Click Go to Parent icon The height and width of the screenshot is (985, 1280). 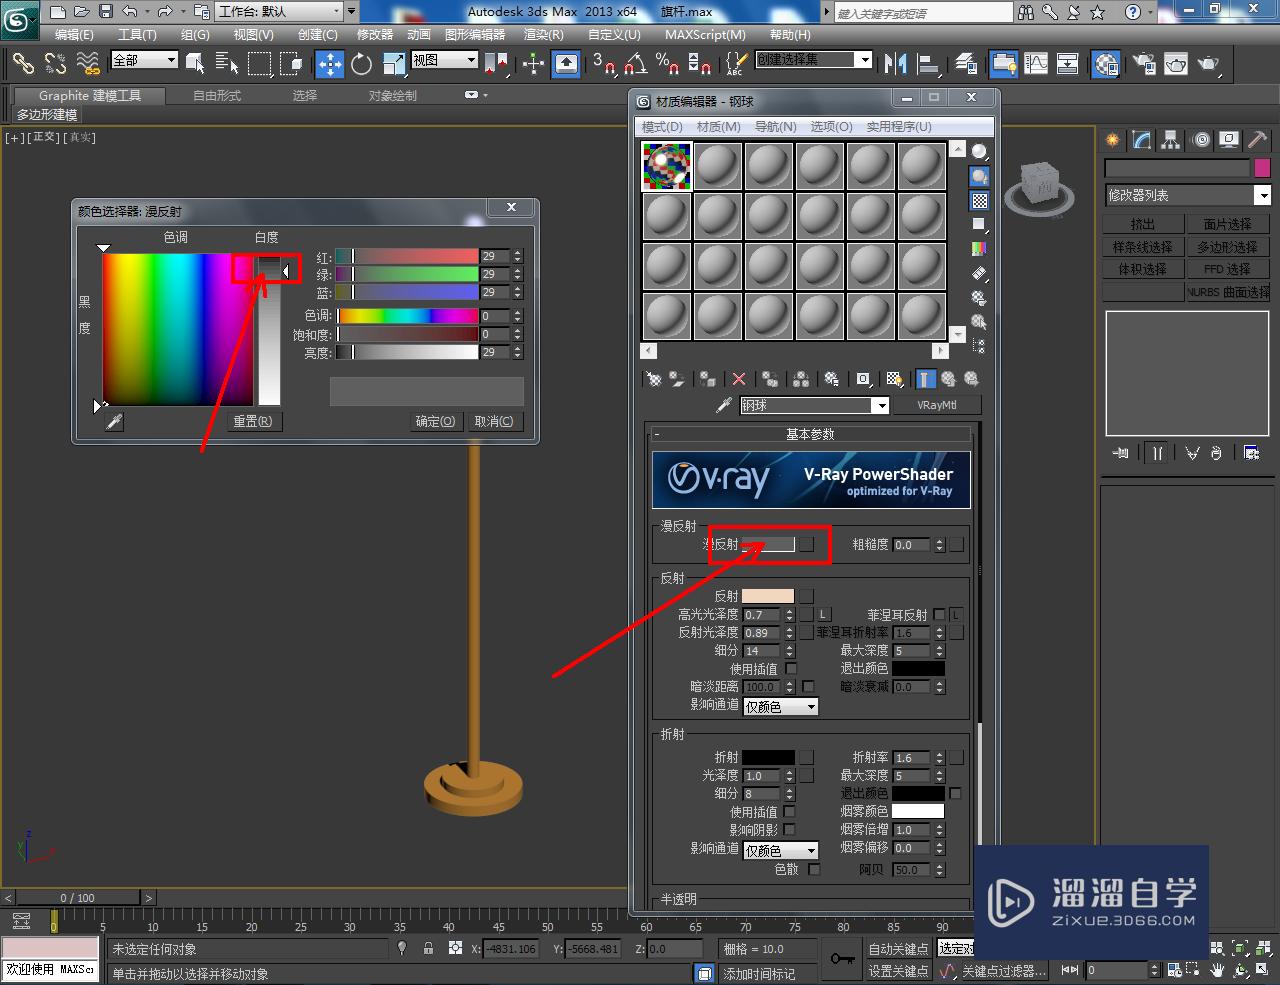click(x=948, y=379)
